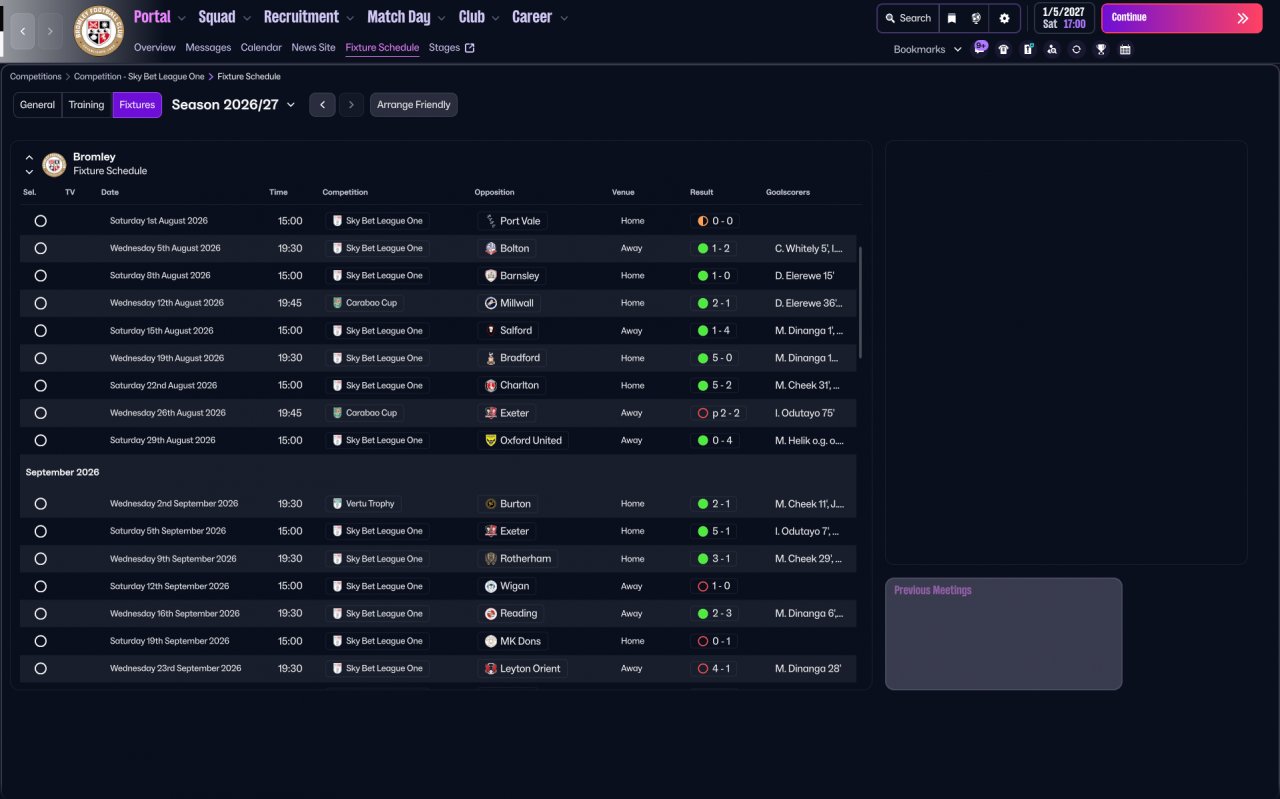The image size is (1280, 799).
Task: Open the Overview sub-tab
Action: [155, 47]
